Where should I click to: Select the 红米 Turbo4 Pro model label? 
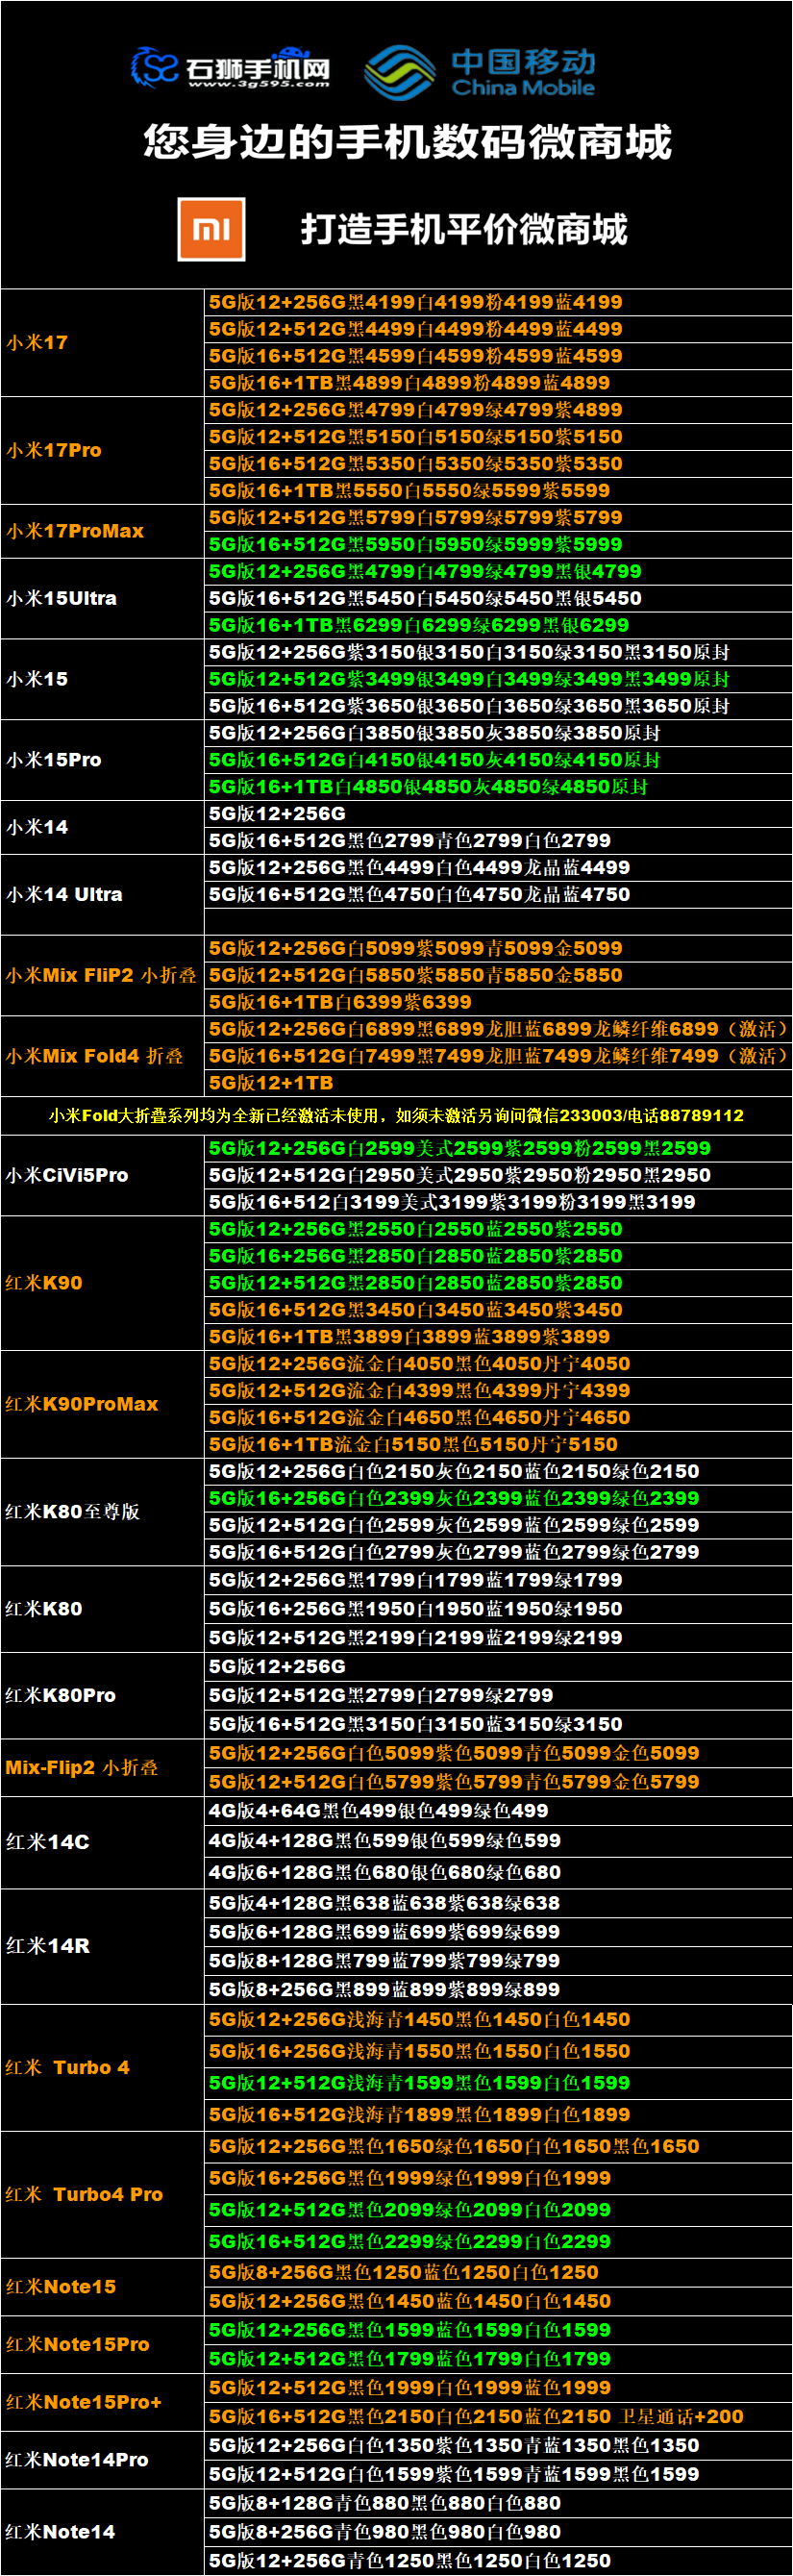(84, 2193)
